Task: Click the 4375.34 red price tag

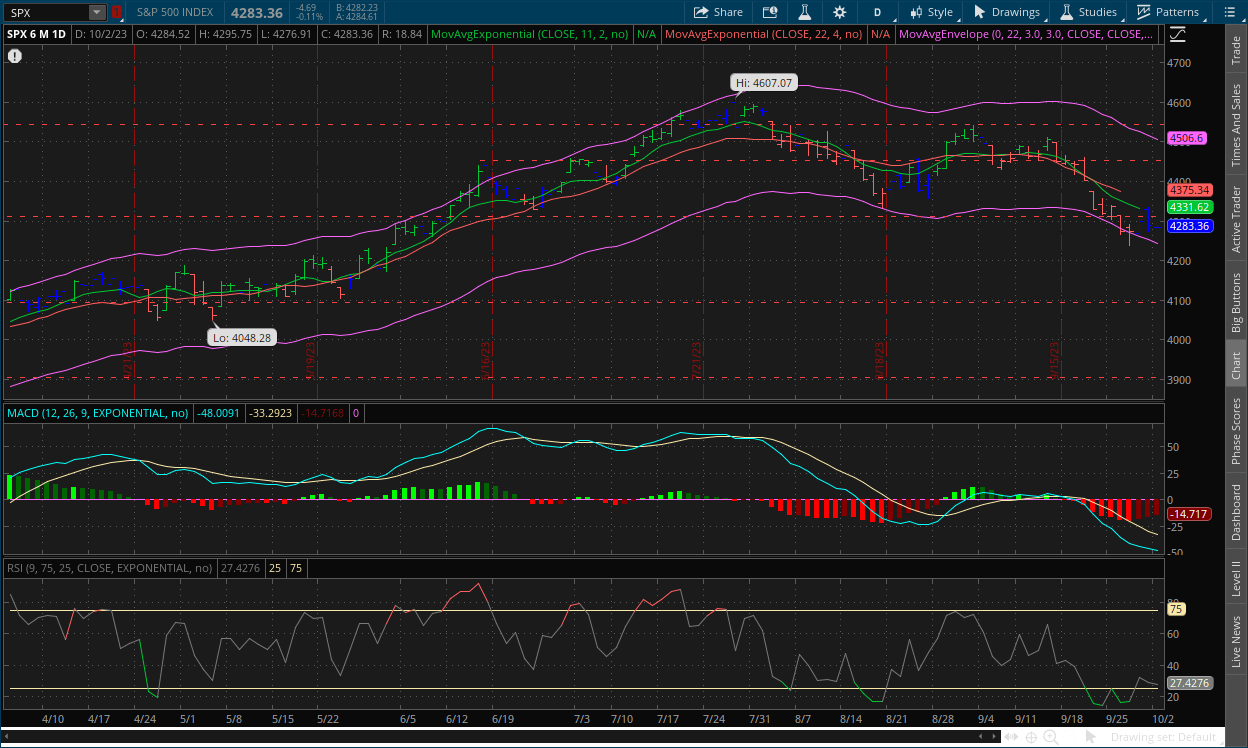Action: click(1190, 190)
